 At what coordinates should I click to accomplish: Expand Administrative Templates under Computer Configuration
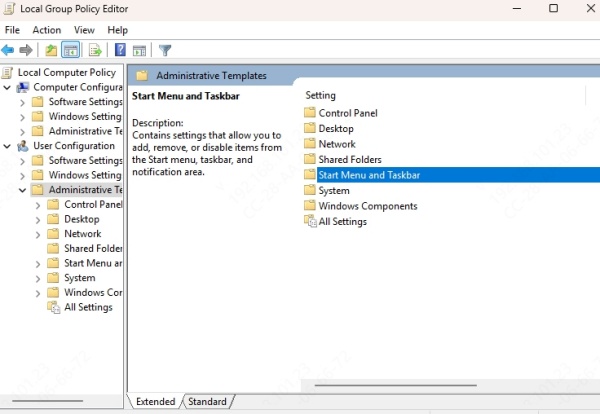(x=22, y=132)
